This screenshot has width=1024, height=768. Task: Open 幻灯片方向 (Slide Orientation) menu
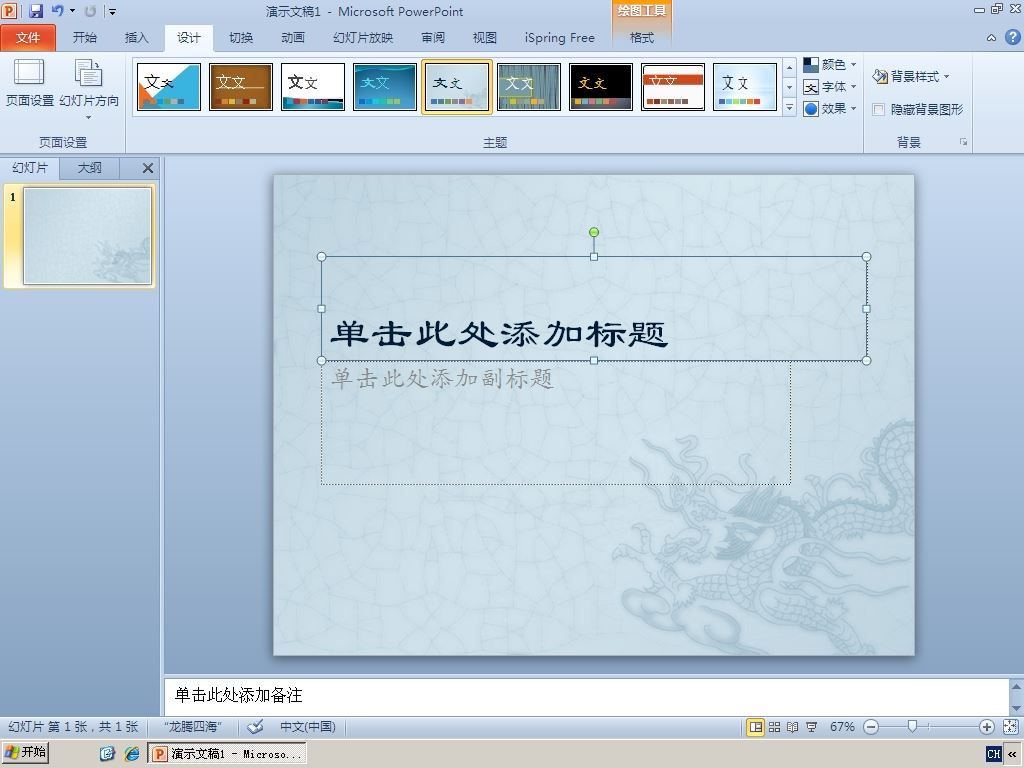point(89,89)
